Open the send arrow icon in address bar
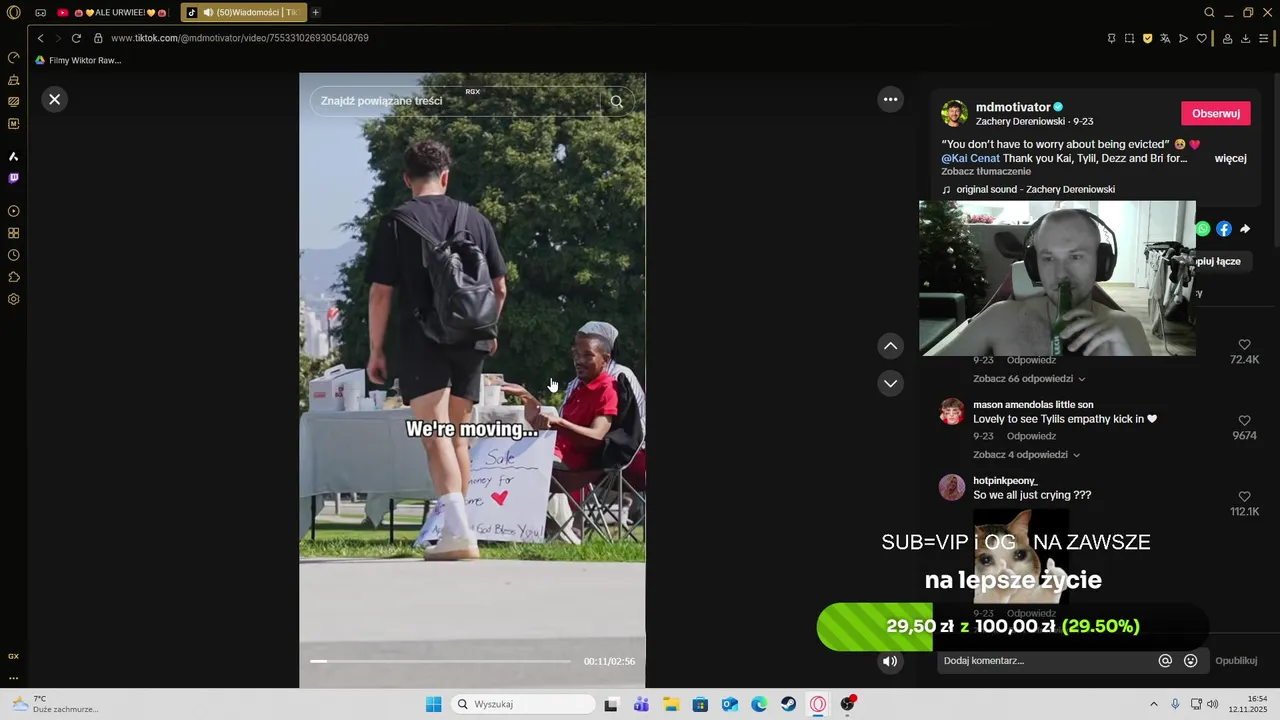Image resolution: width=1280 pixels, height=720 pixels. 1183,38
